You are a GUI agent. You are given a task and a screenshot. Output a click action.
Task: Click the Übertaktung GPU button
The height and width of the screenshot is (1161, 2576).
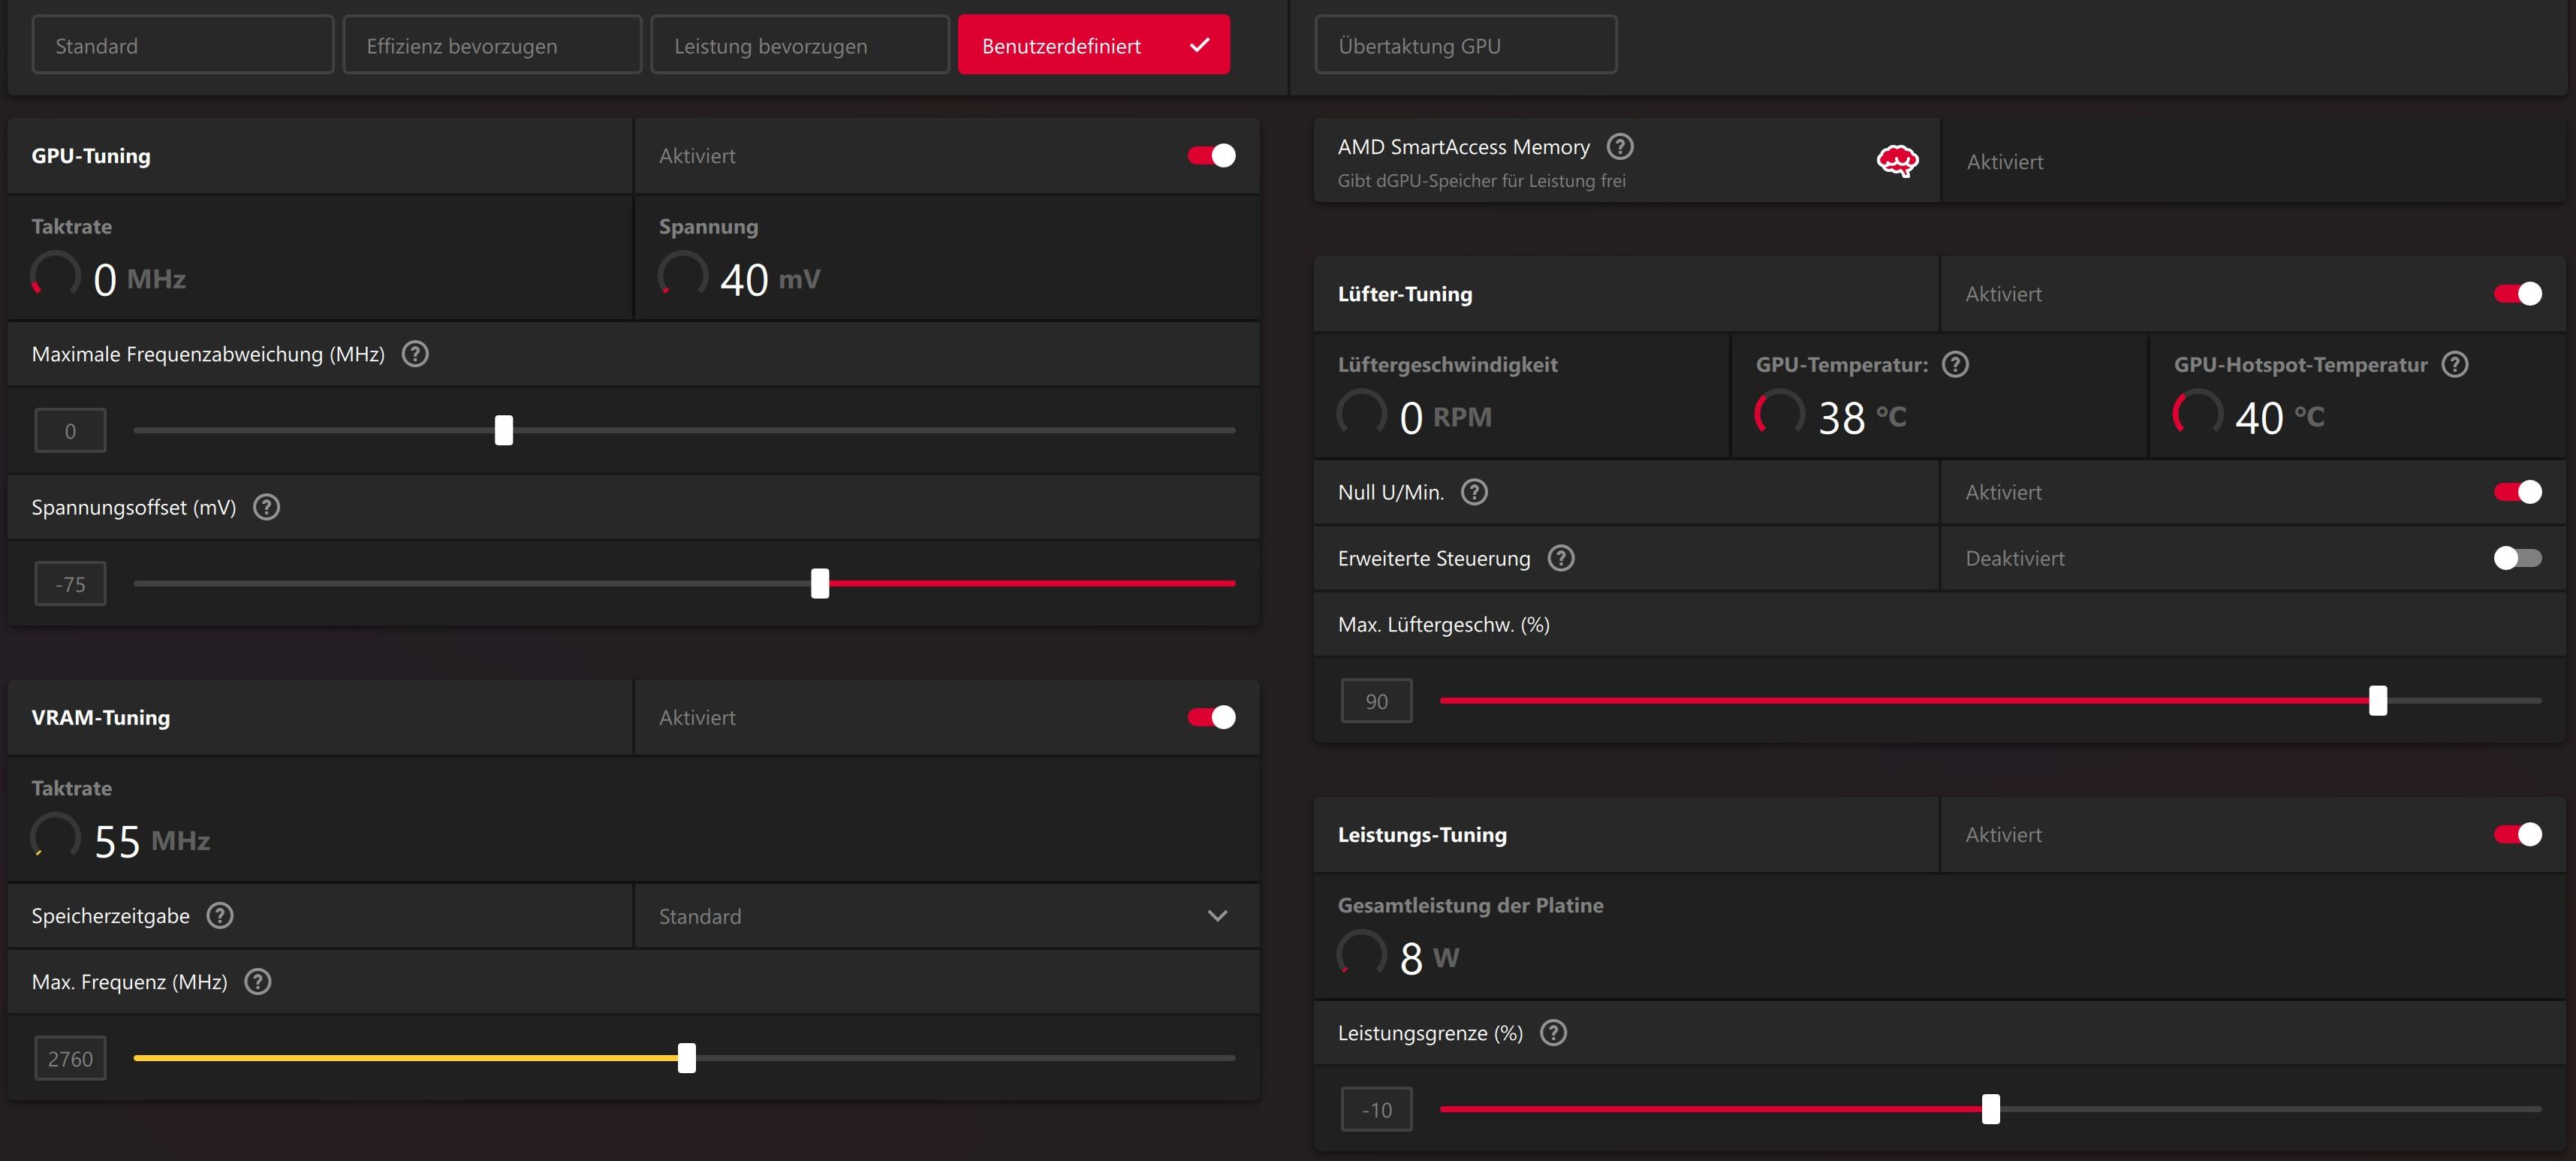[x=1464, y=45]
